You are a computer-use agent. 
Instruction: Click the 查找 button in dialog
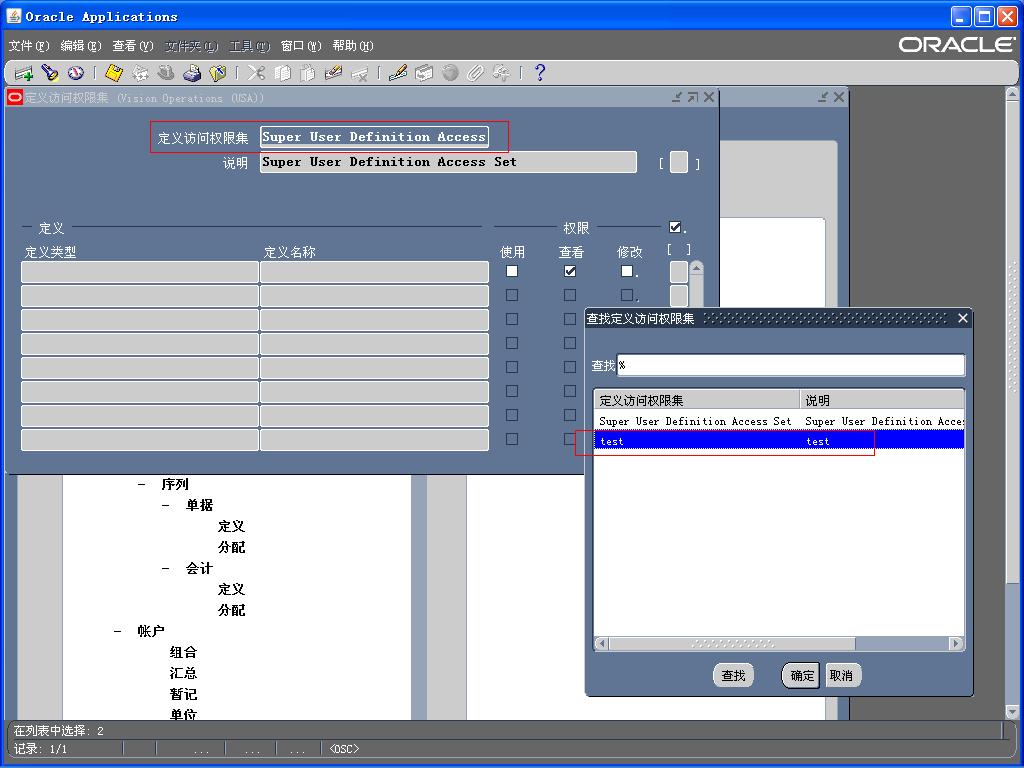pyautogui.click(x=733, y=675)
